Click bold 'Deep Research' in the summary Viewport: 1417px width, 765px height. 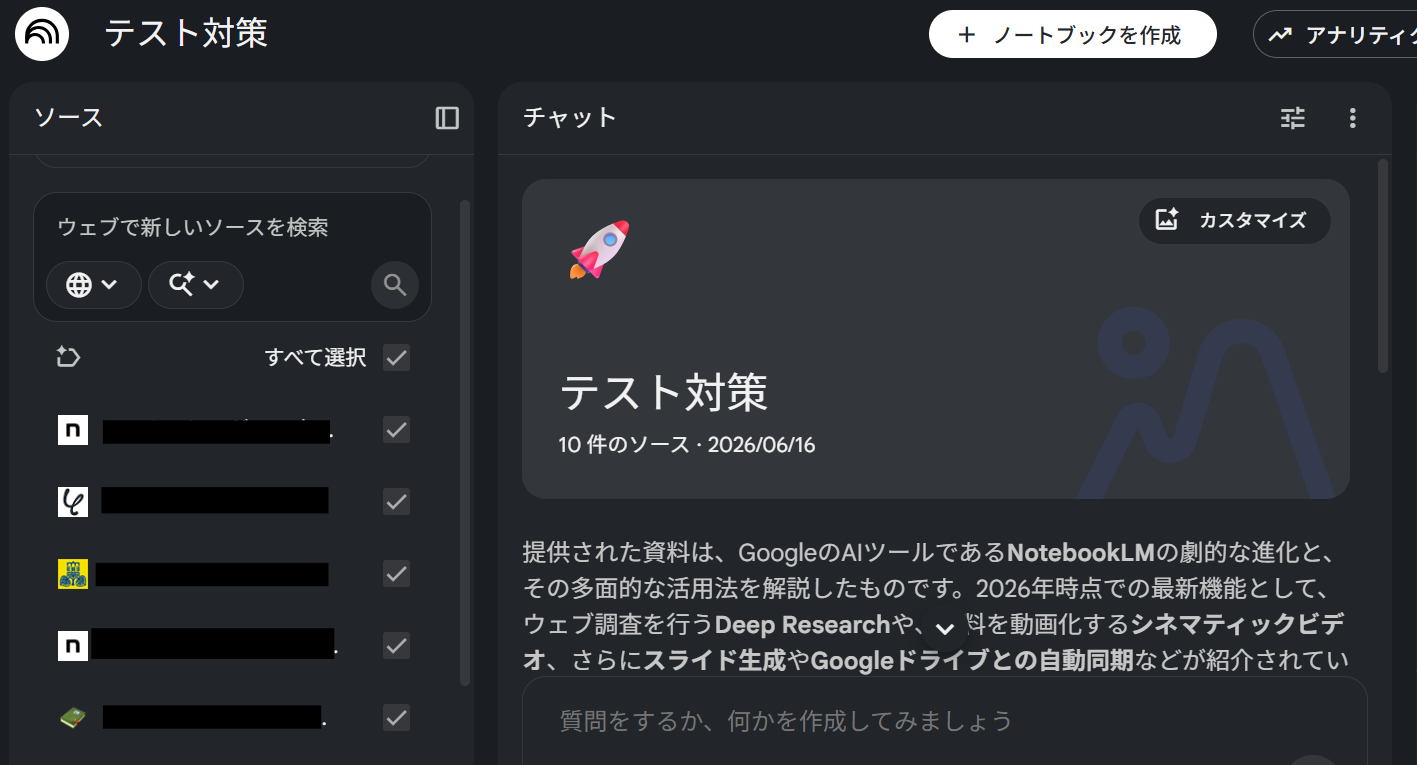tap(803, 625)
